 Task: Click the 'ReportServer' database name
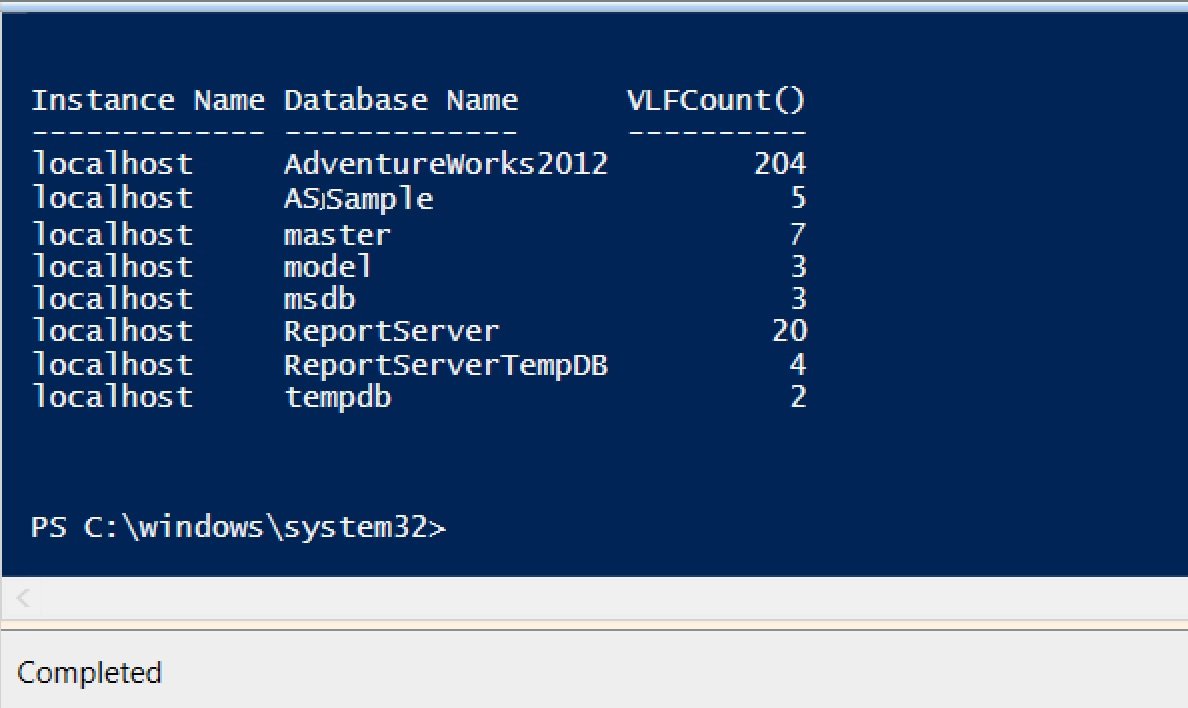point(391,331)
